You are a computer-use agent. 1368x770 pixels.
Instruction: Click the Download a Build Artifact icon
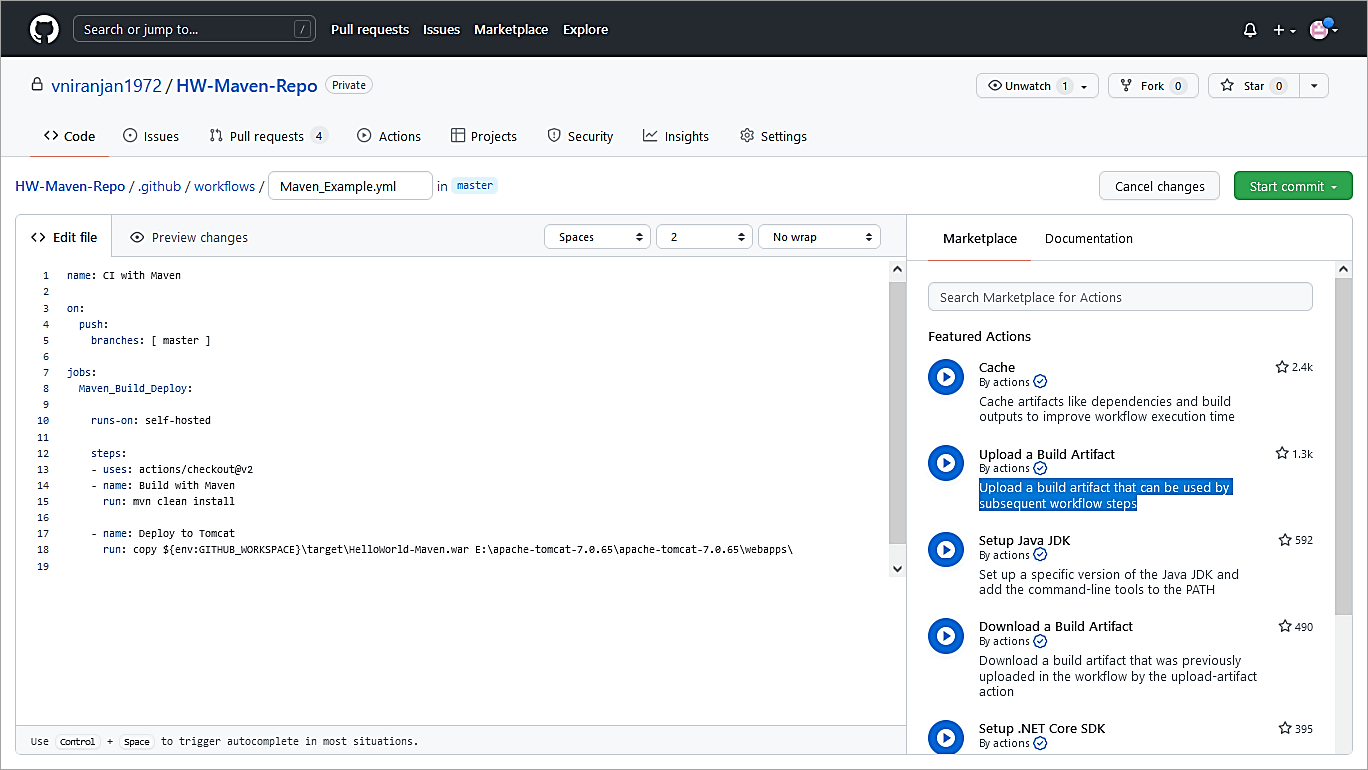coord(945,636)
